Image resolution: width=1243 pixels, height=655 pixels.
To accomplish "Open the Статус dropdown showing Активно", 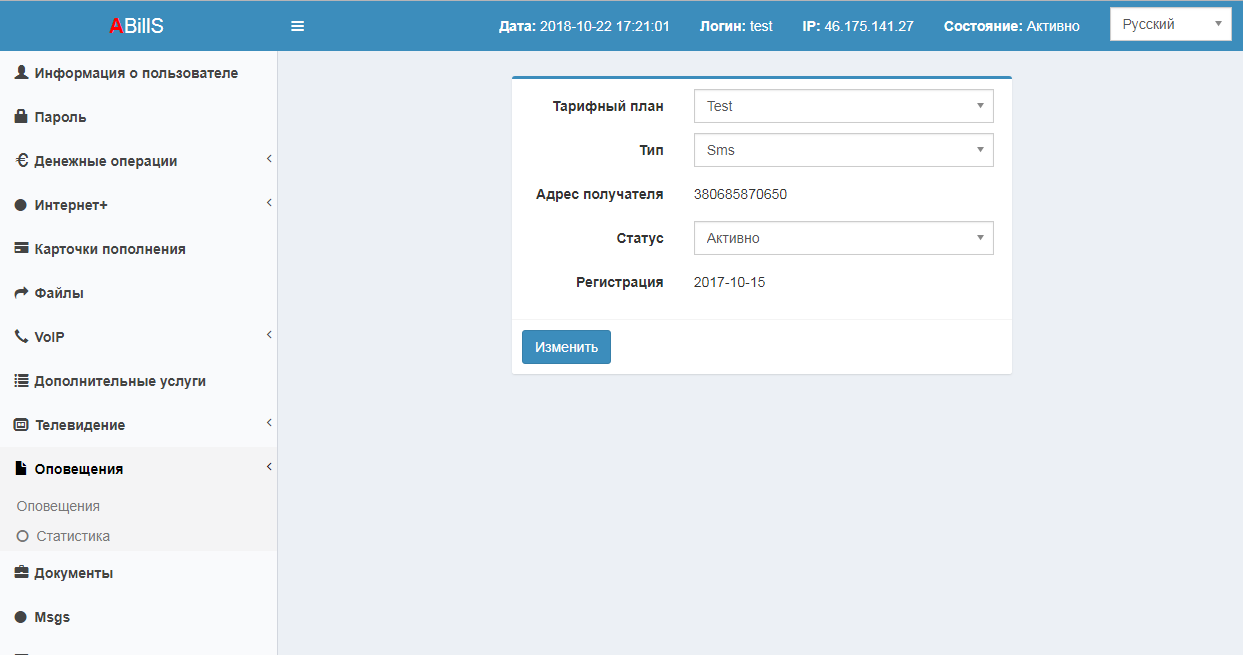I will point(843,238).
